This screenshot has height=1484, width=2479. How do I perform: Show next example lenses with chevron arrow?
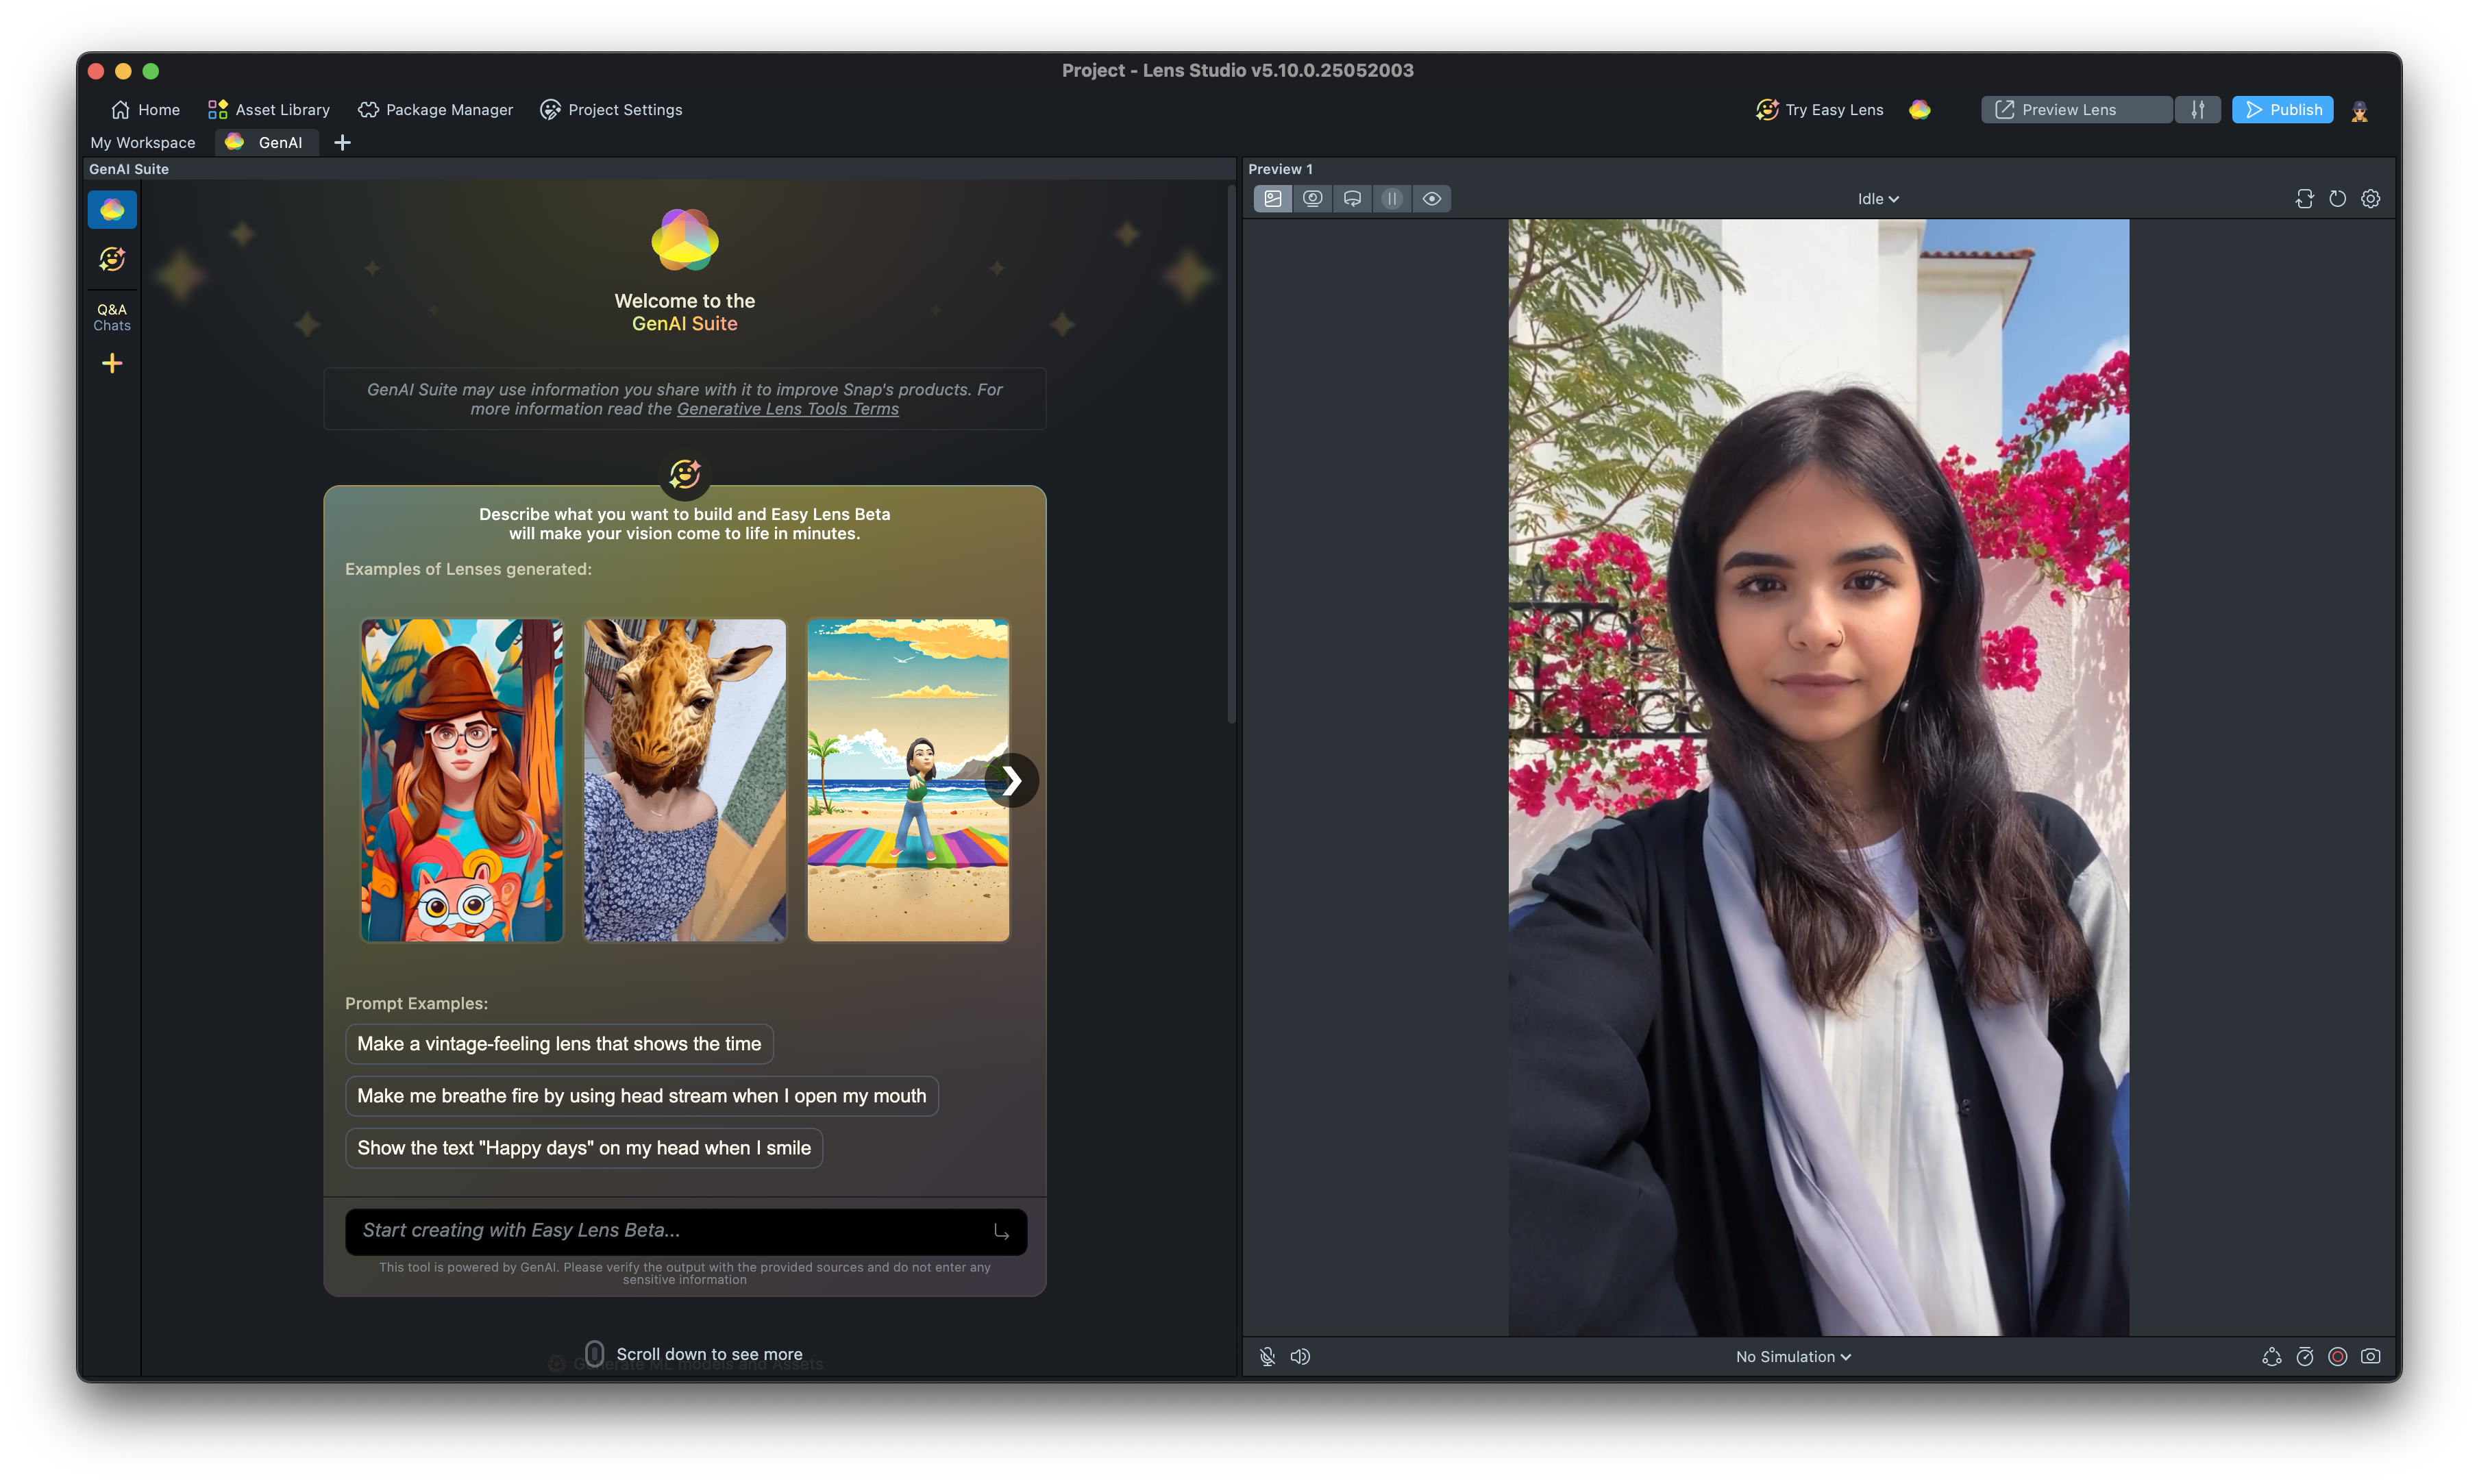pos(1011,780)
